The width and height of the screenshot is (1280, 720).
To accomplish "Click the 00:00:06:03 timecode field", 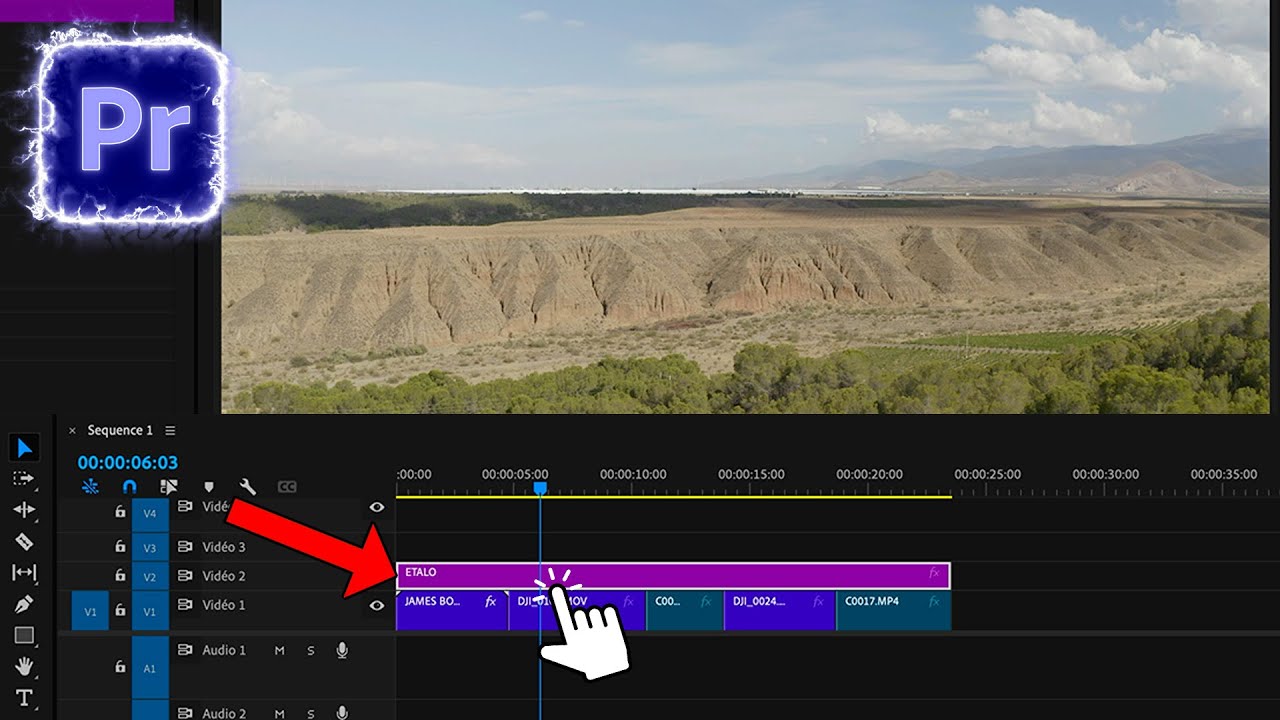I will [x=128, y=463].
